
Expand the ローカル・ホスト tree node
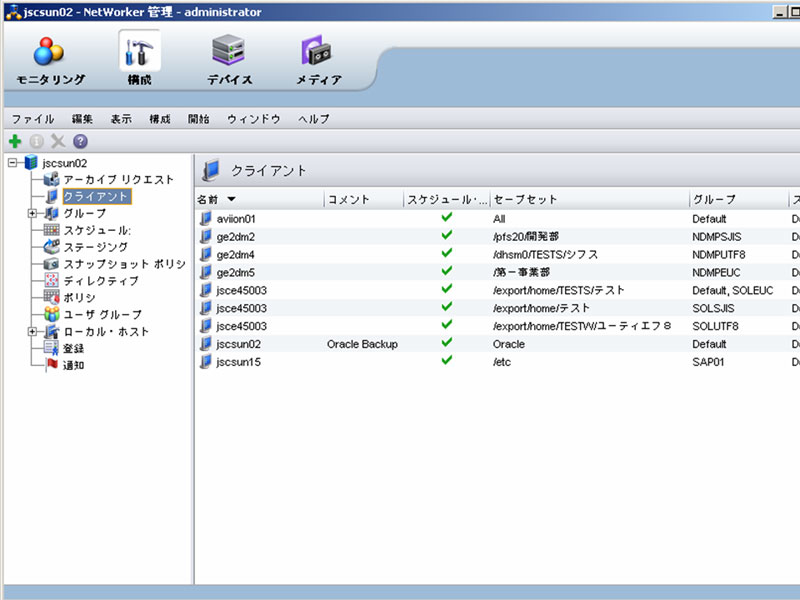(x=33, y=332)
